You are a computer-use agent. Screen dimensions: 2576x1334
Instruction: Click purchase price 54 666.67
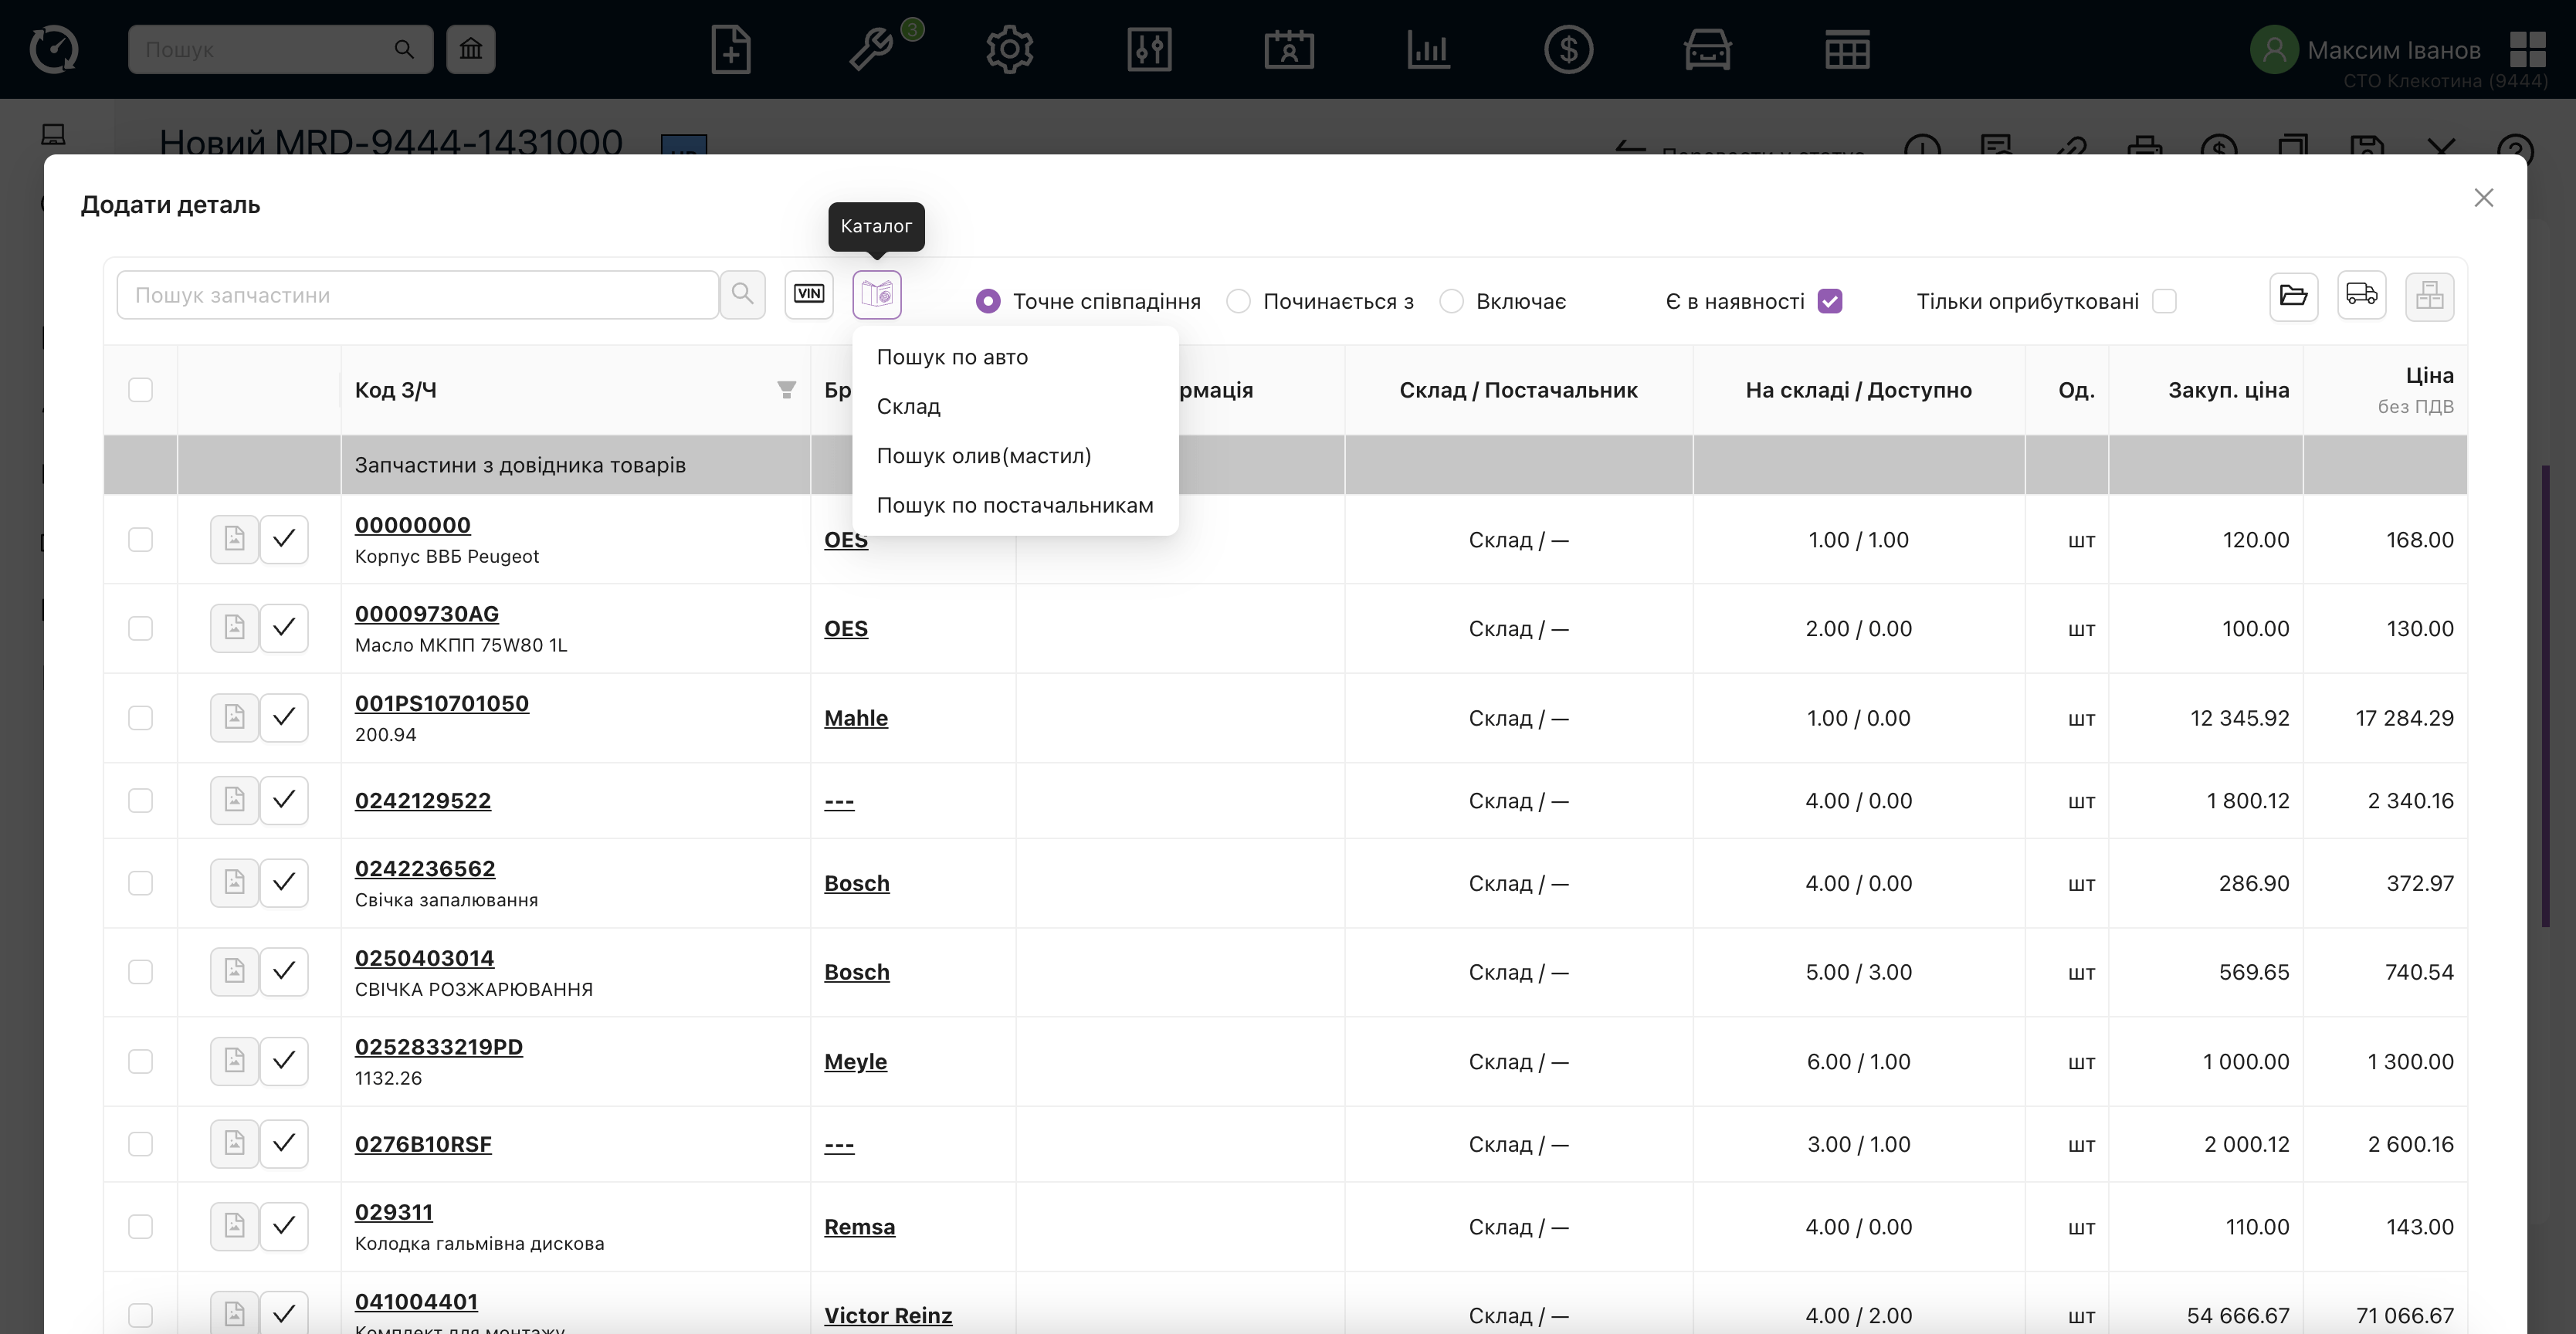2237,1315
